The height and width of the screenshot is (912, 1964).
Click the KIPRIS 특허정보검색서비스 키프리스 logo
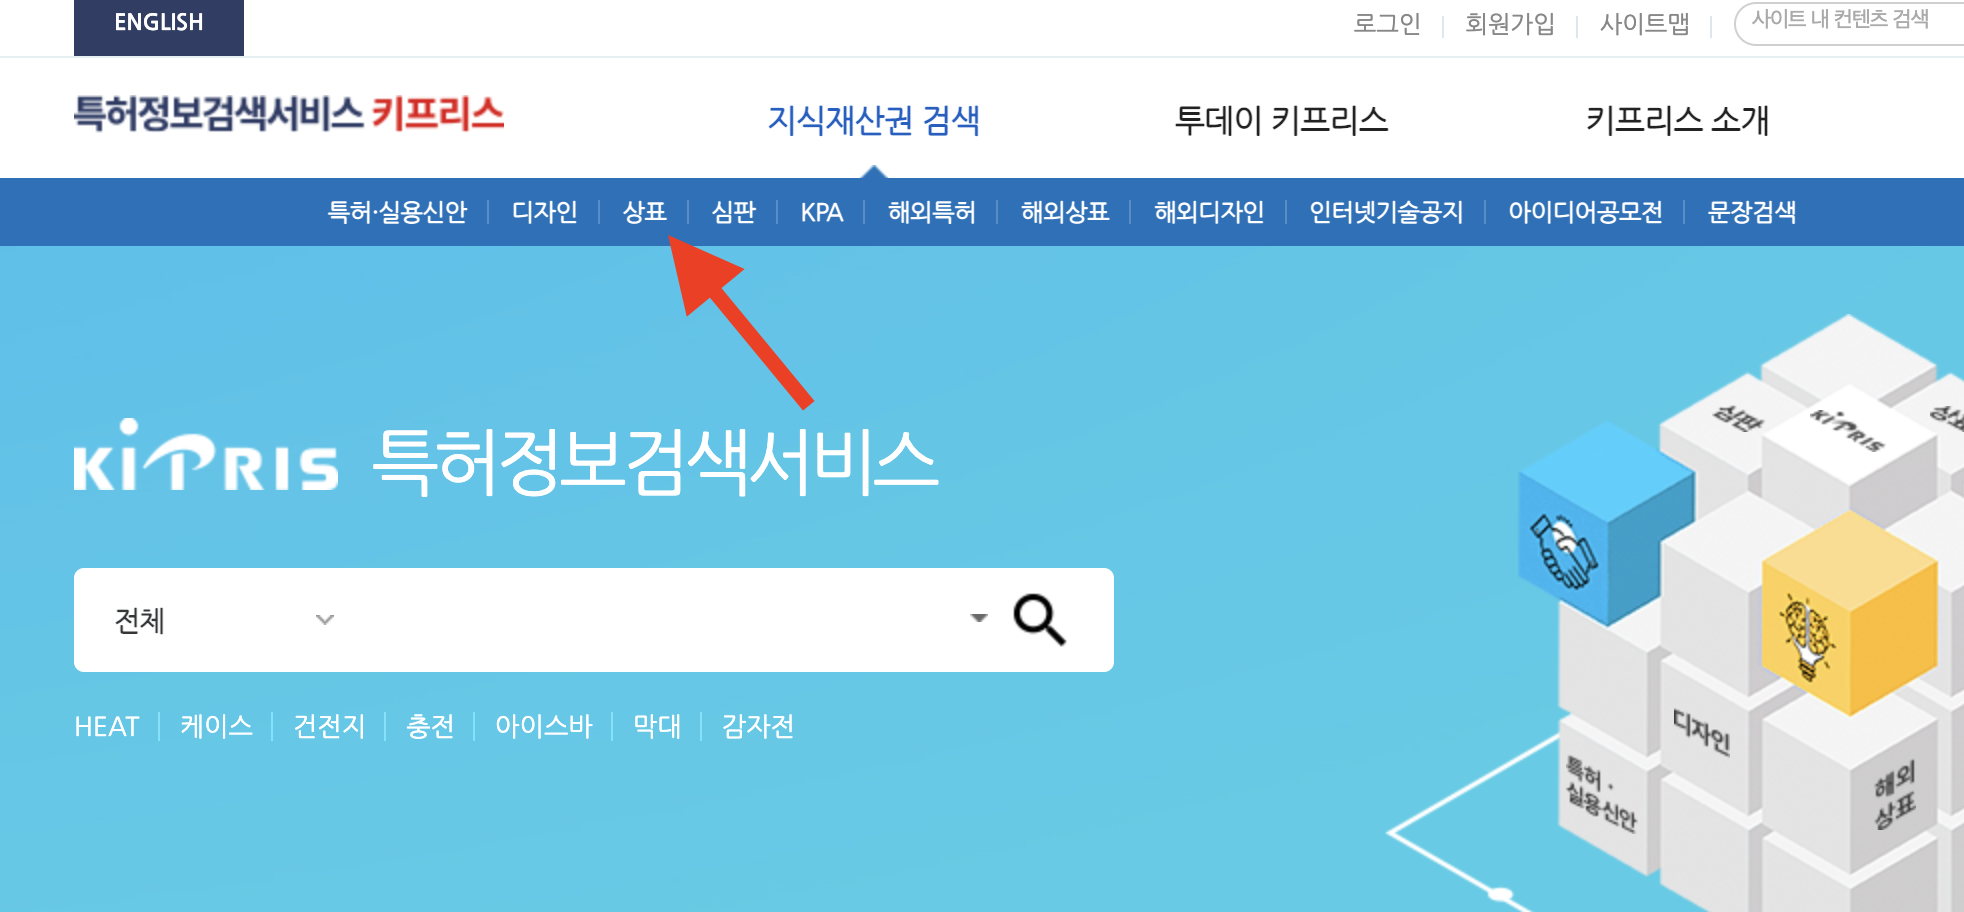[287, 115]
